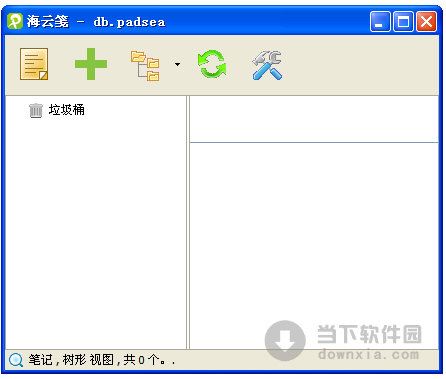Click inside the note content editing area

[x=314, y=246]
